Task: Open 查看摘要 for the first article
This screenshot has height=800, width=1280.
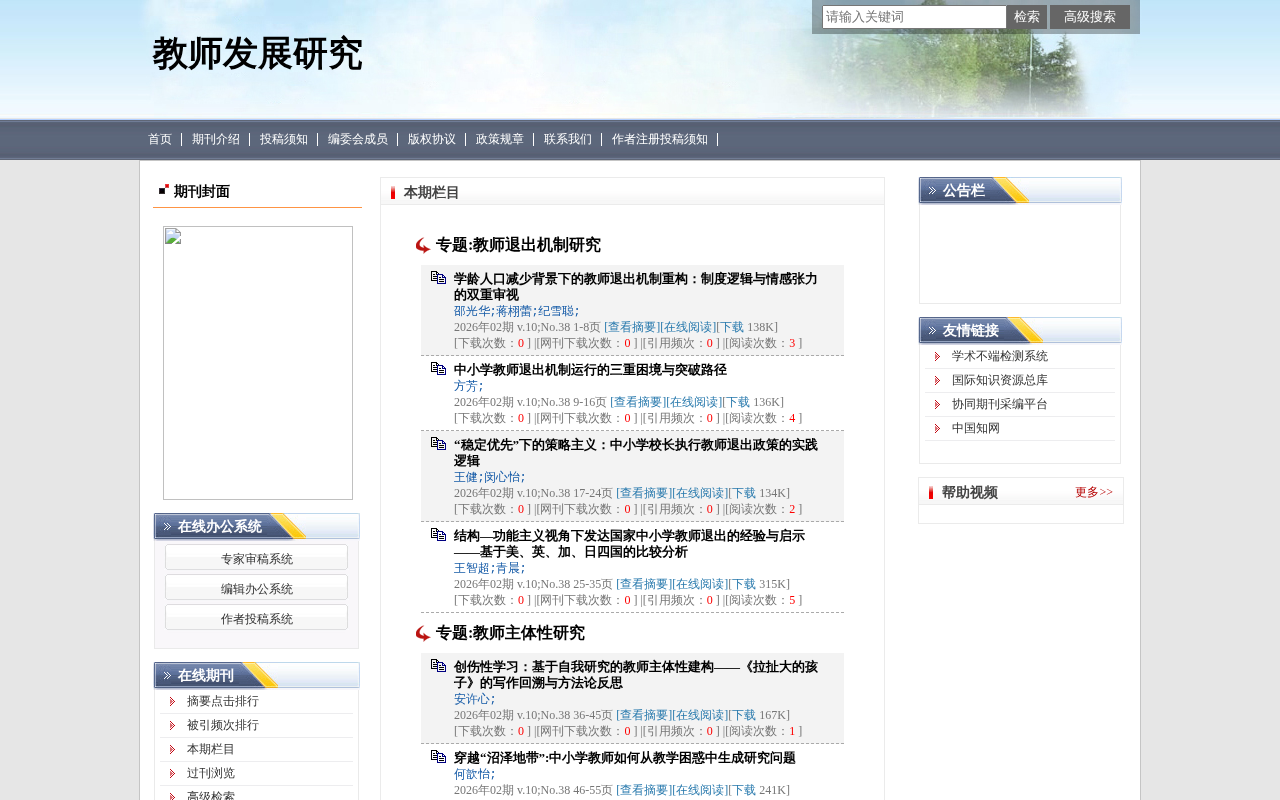Action: (x=632, y=327)
